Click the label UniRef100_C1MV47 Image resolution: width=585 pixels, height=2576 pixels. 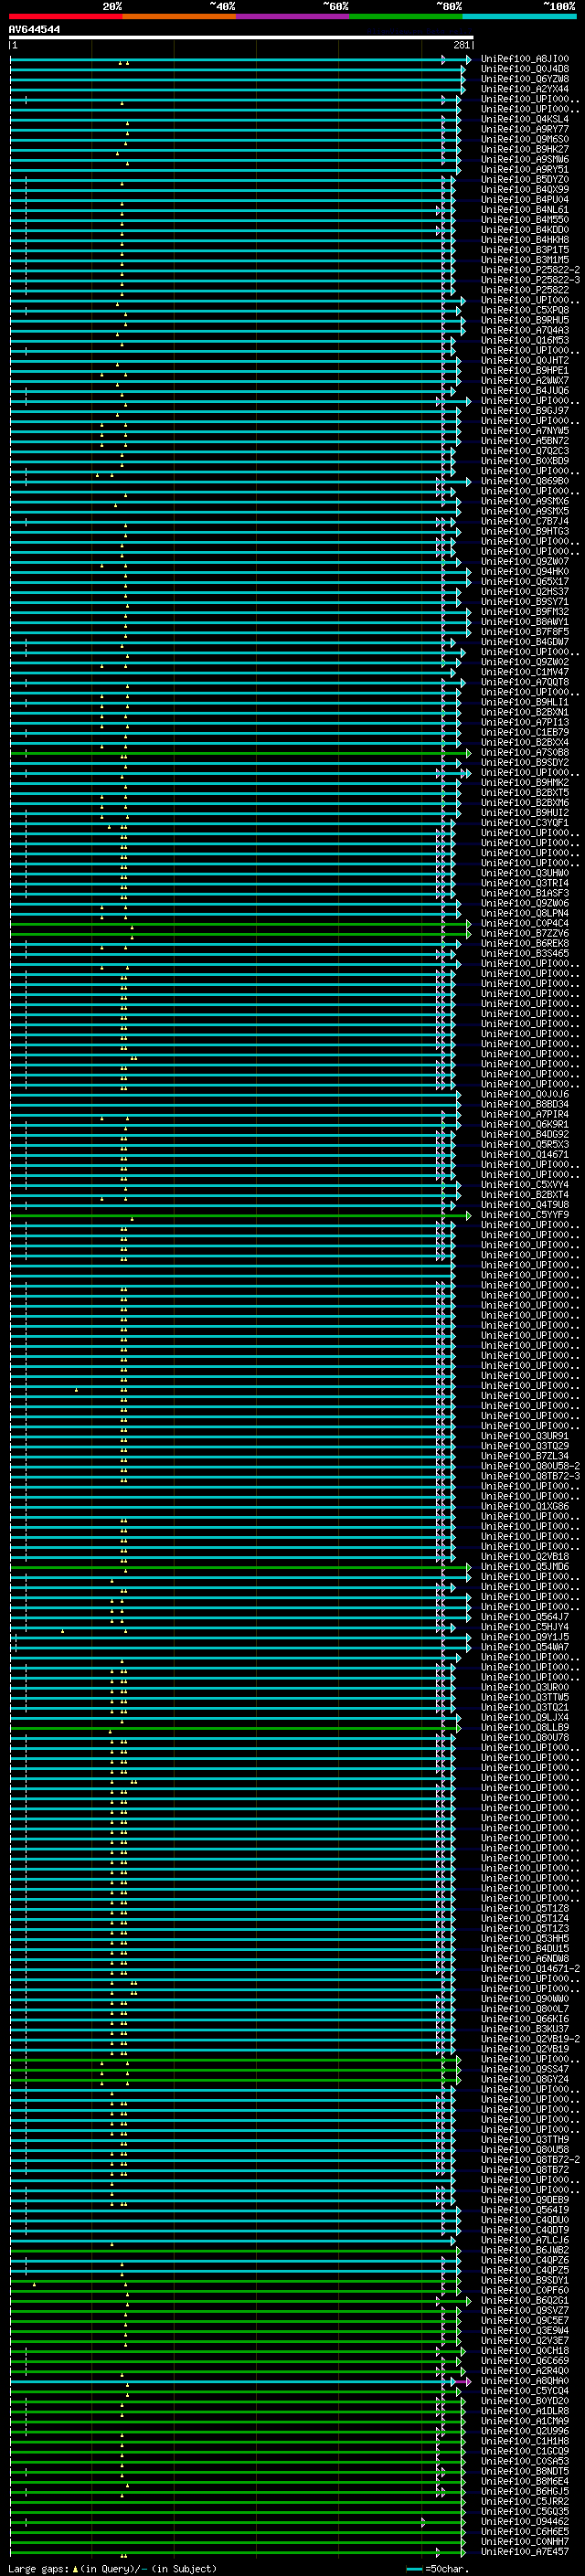coord(525,672)
